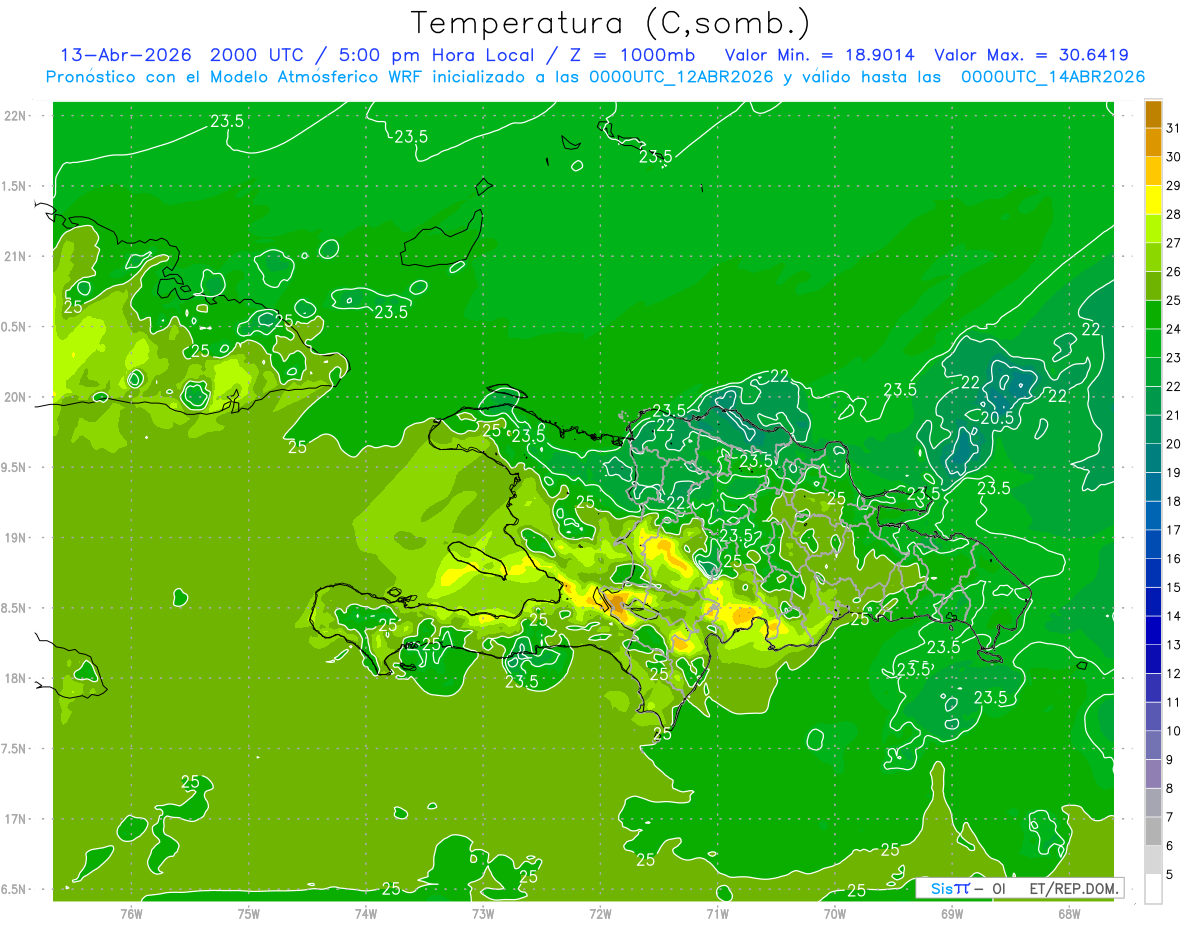Click the SisPI ET/REP.DOM. watermark box
Viewport: 1200px width, 927px height.
pyautogui.click(x=1019, y=888)
